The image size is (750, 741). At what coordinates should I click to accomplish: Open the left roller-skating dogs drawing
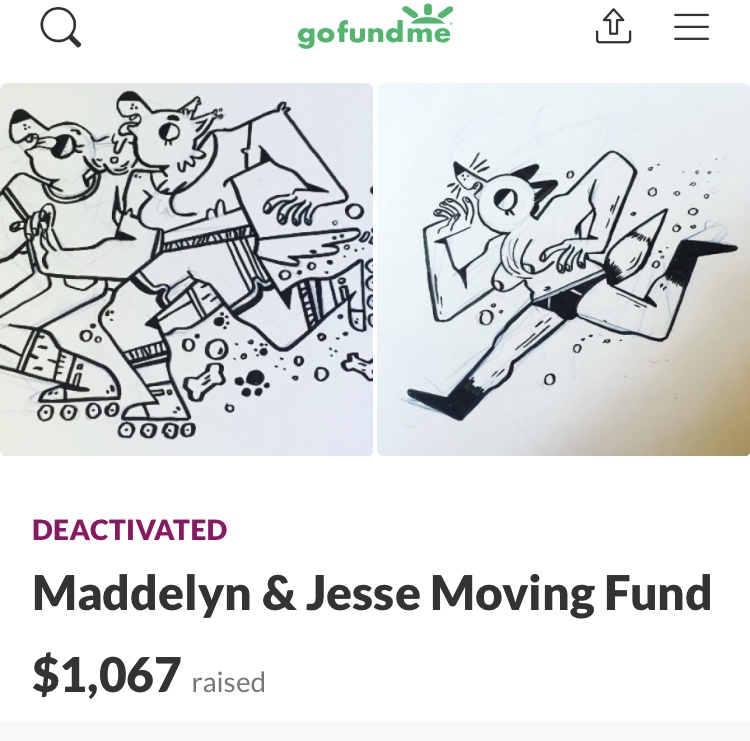tap(186, 269)
